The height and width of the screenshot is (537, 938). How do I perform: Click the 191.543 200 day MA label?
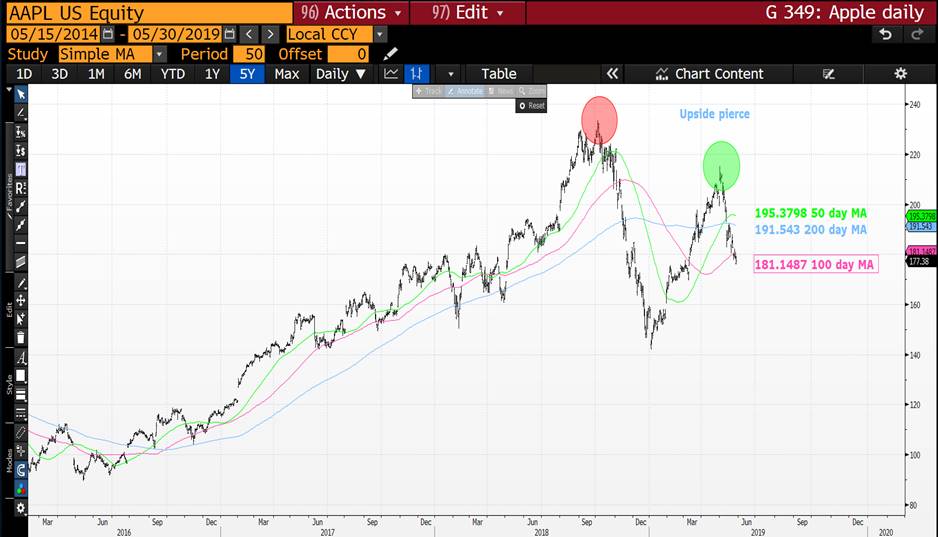click(x=811, y=230)
